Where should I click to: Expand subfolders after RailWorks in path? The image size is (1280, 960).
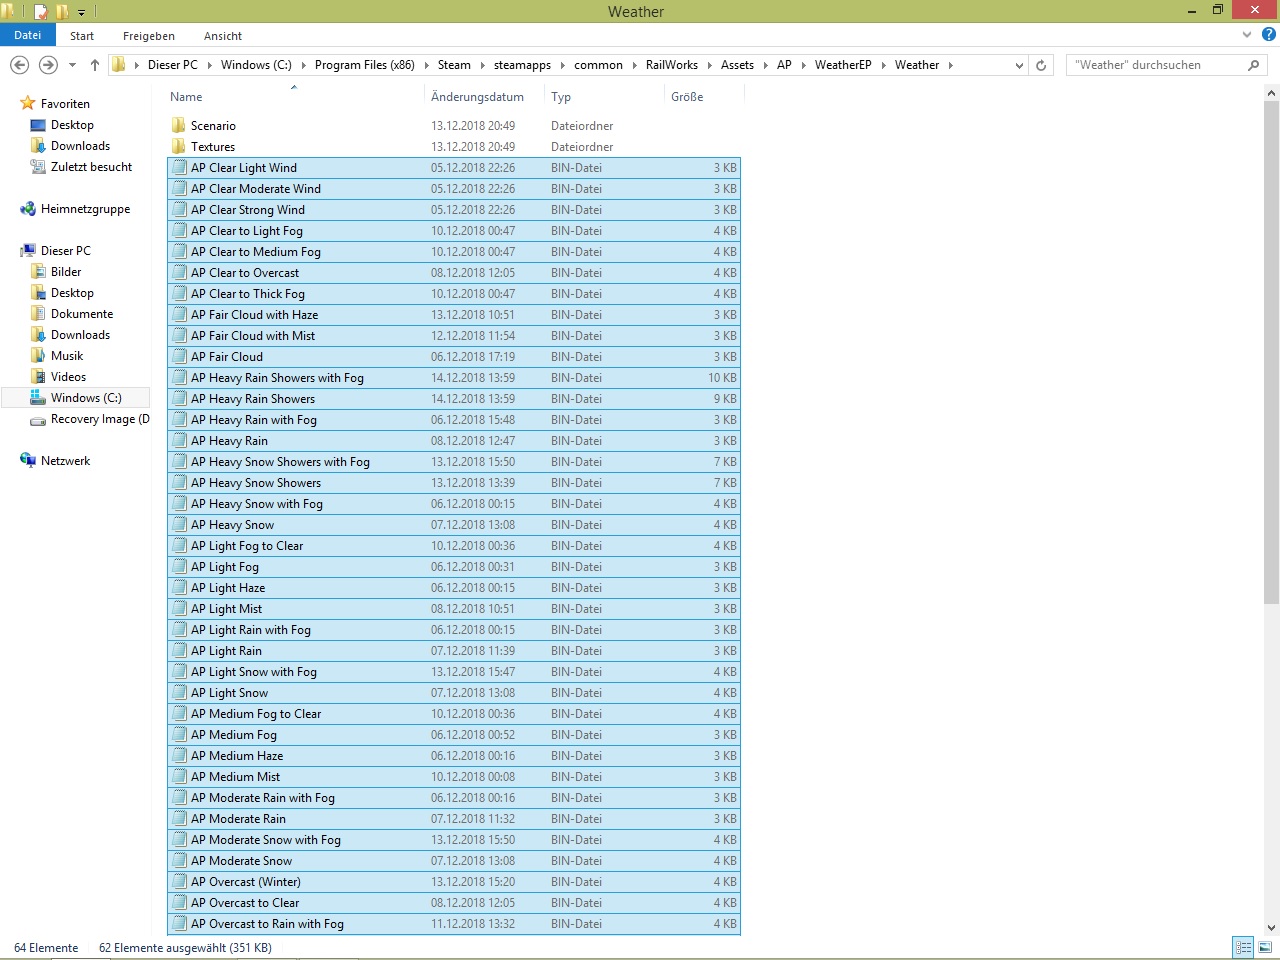click(709, 65)
